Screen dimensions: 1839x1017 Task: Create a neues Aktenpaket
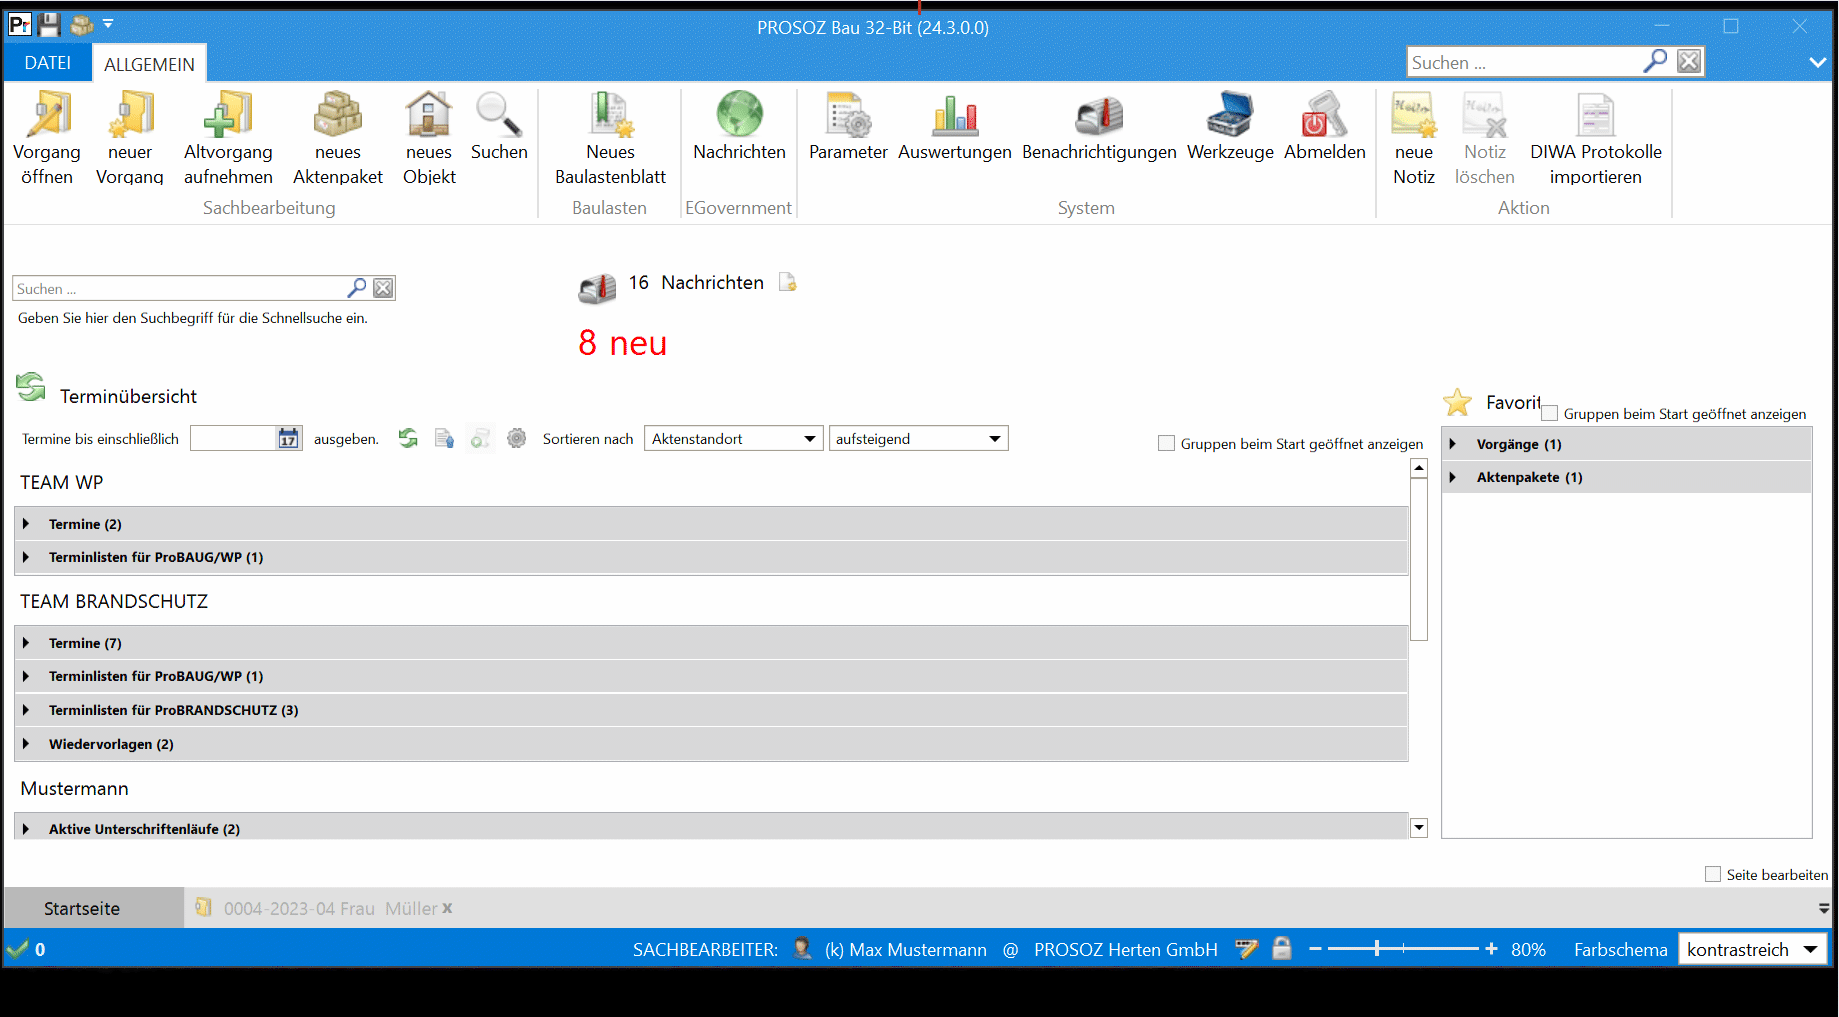tap(338, 138)
